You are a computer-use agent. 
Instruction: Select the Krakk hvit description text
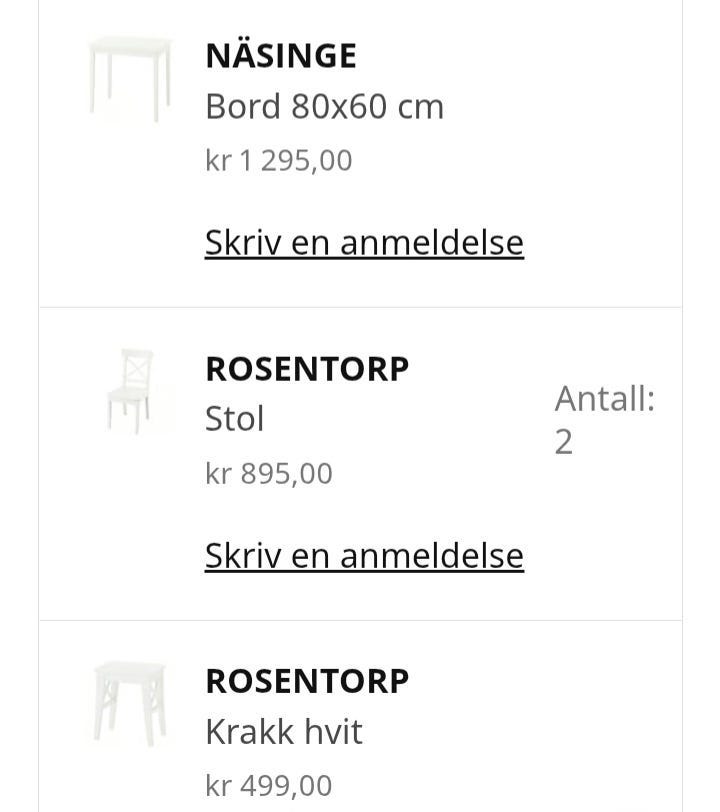point(284,731)
